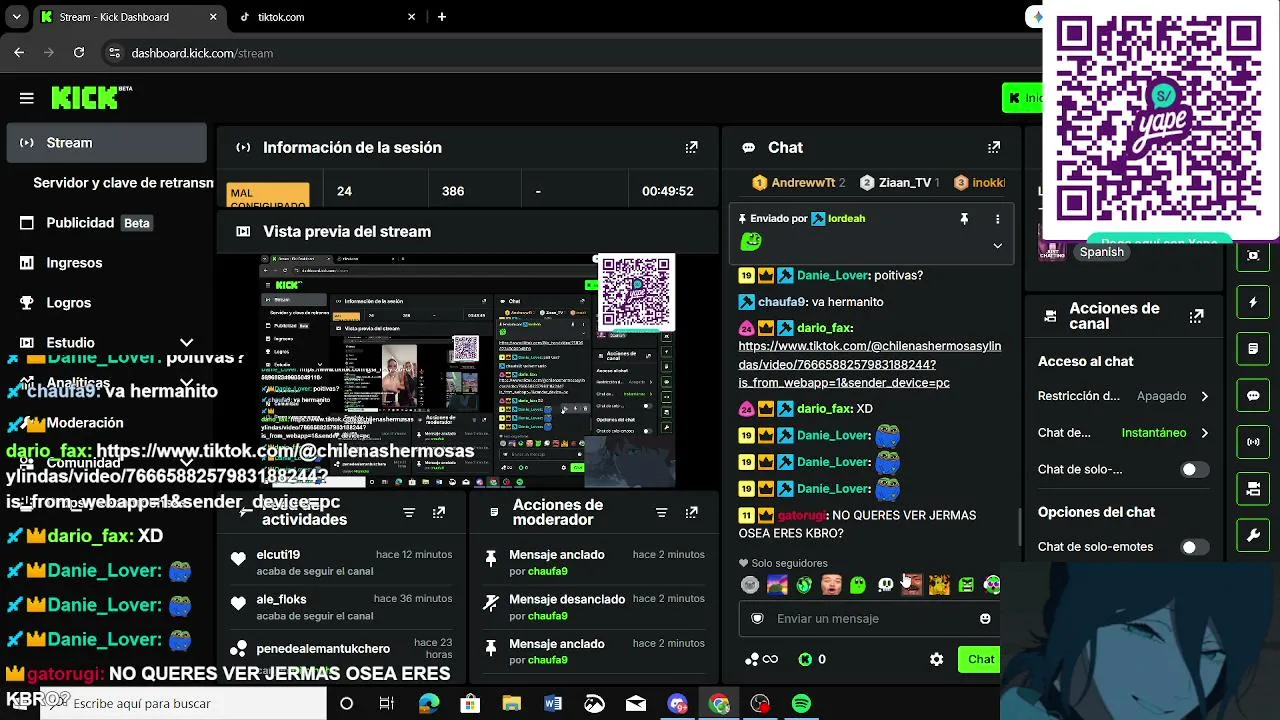The width and height of the screenshot is (1280, 720).
Task: Click AndrewwTt in the top chatters row
Action: click(803, 183)
